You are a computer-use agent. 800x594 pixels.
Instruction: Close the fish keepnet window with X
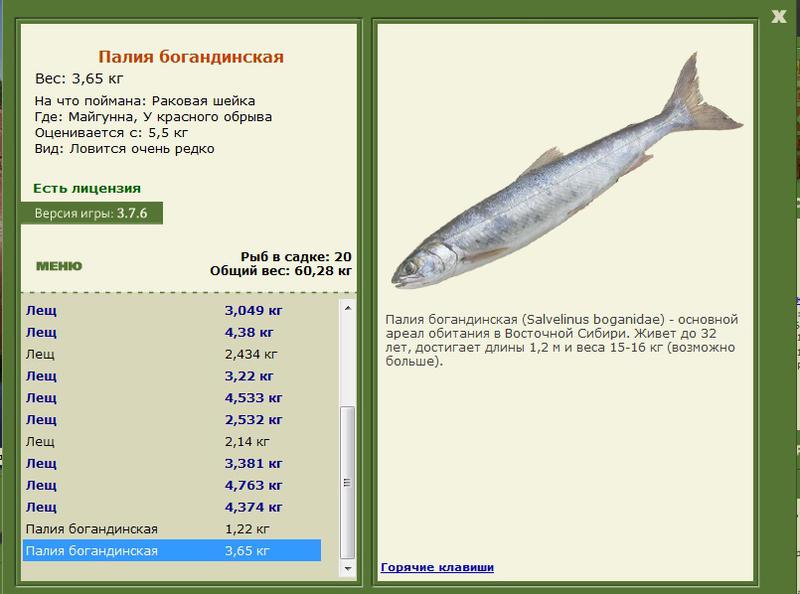click(x=779, y=16)
